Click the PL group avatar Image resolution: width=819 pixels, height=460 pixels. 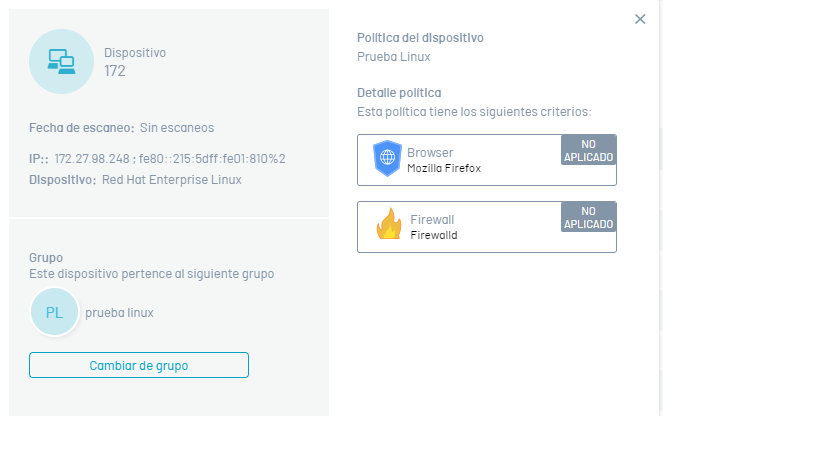pyautogui.click(x=54, y=312)
